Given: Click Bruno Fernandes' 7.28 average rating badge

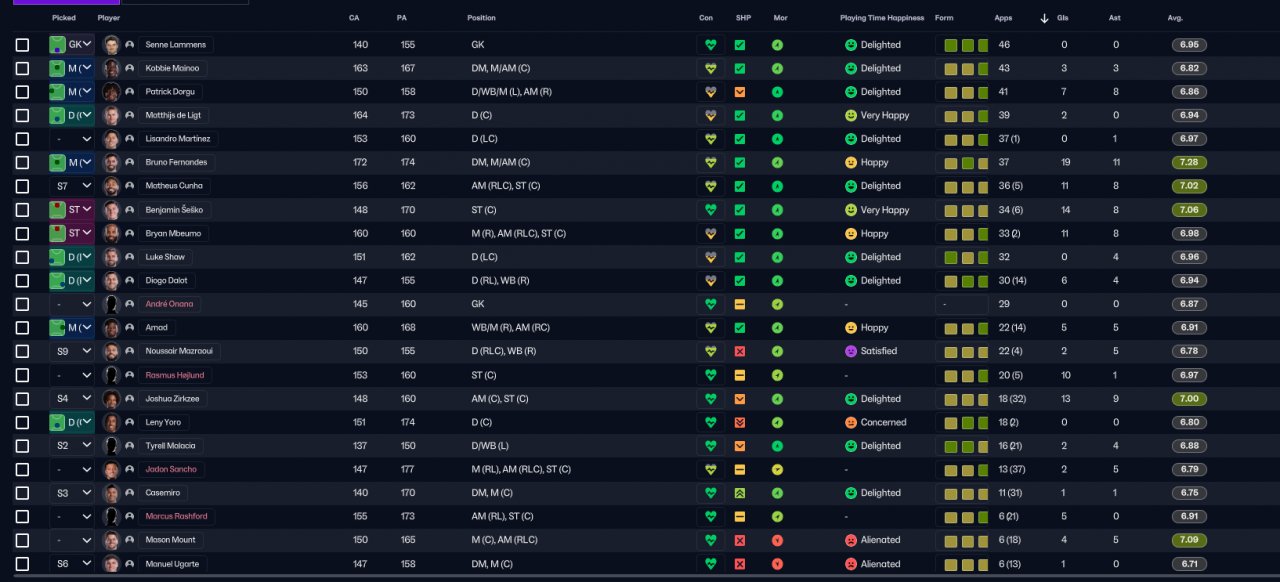Looking at the screenshot, I should pos(1190,162).
